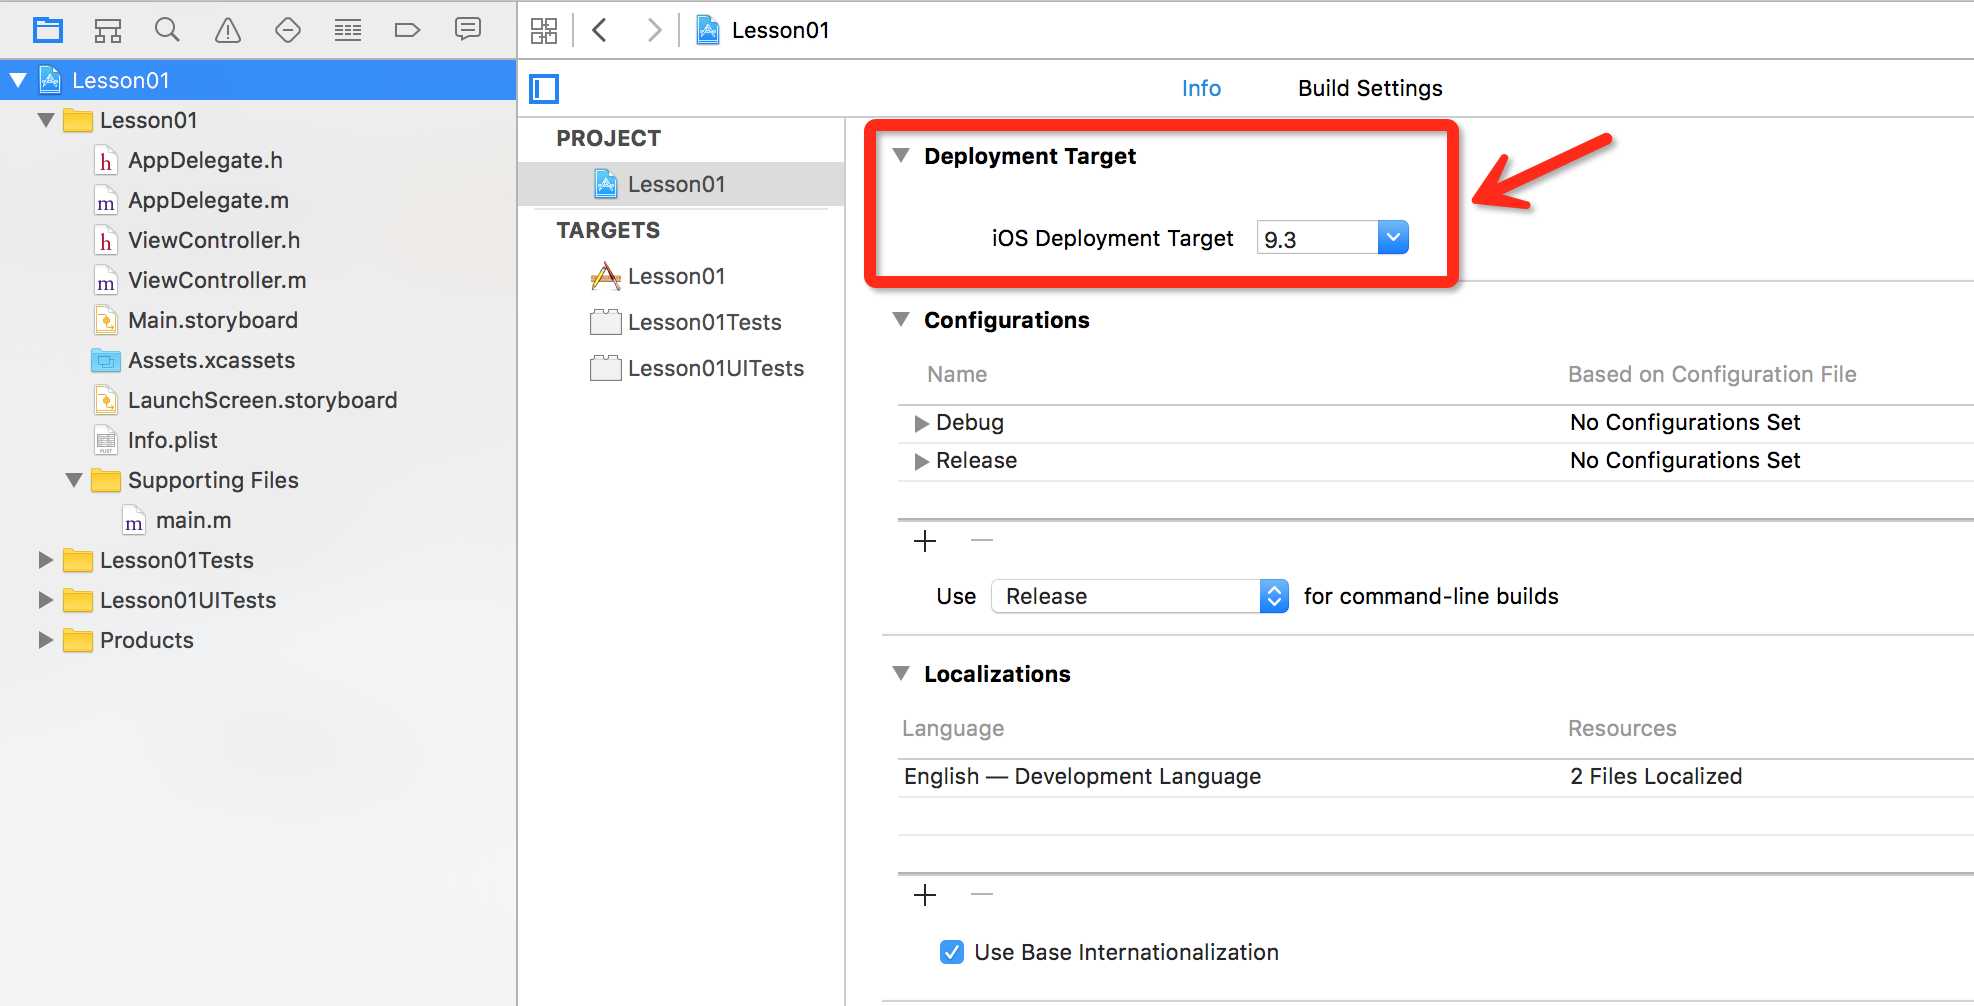Open AppDelegate.h in navigator
This screenshot has height=1006, width=1974.
click(x=205, y=160)
